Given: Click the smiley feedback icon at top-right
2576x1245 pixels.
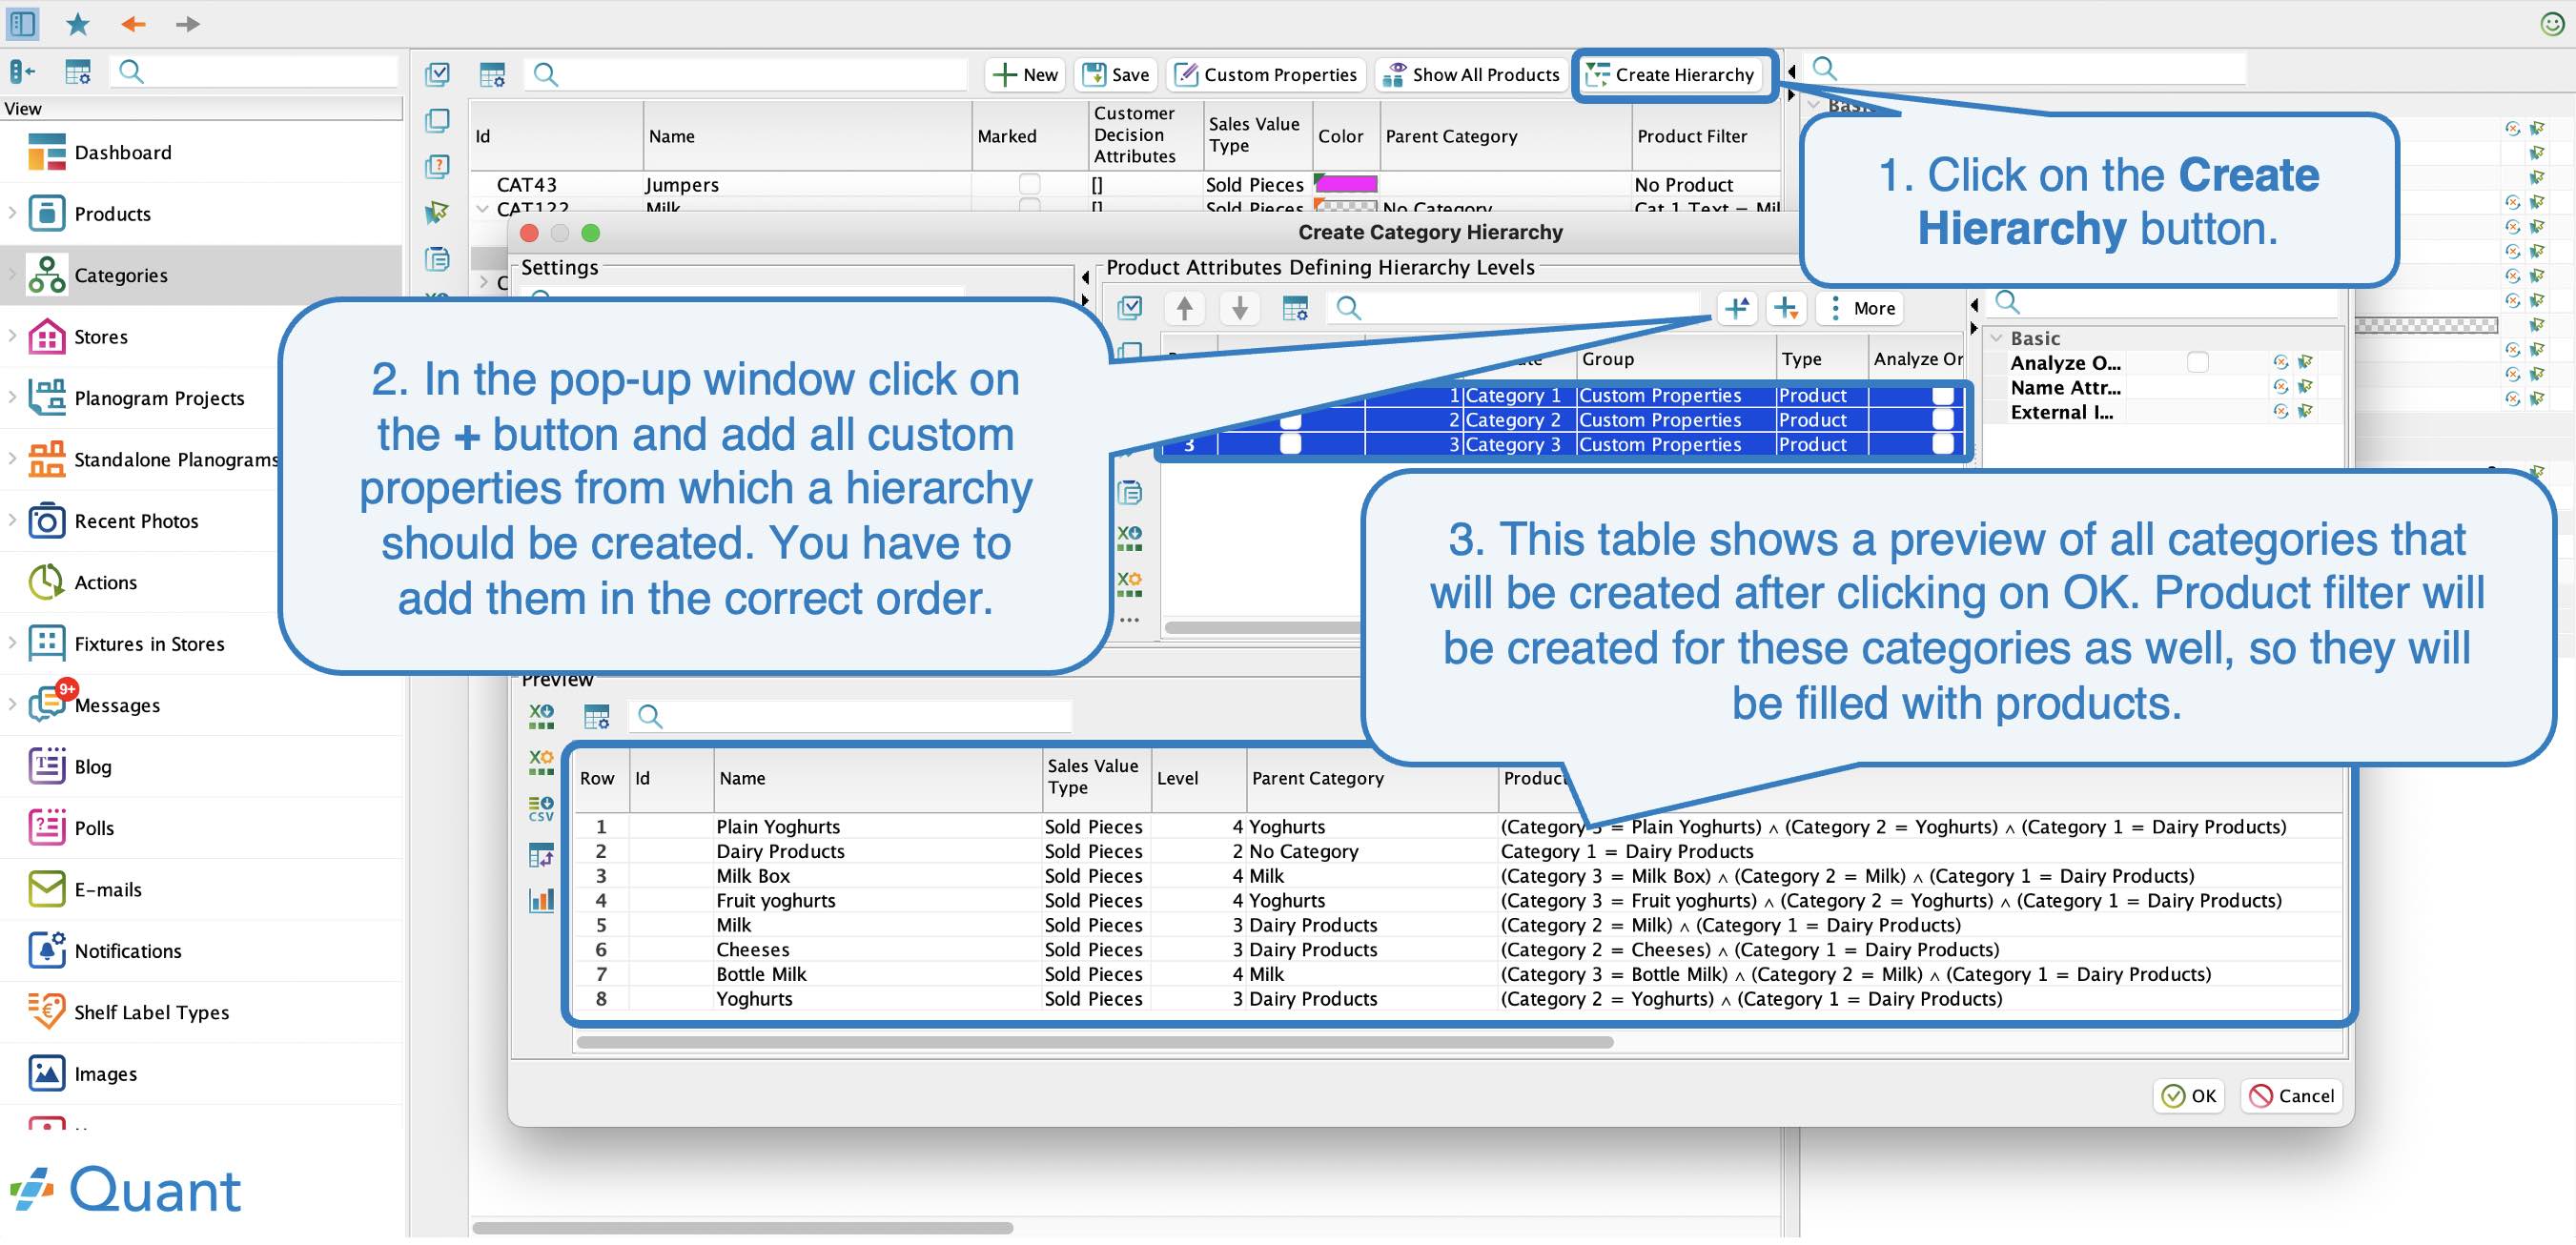Looking at the screenshot, I should coord(2552,23).
